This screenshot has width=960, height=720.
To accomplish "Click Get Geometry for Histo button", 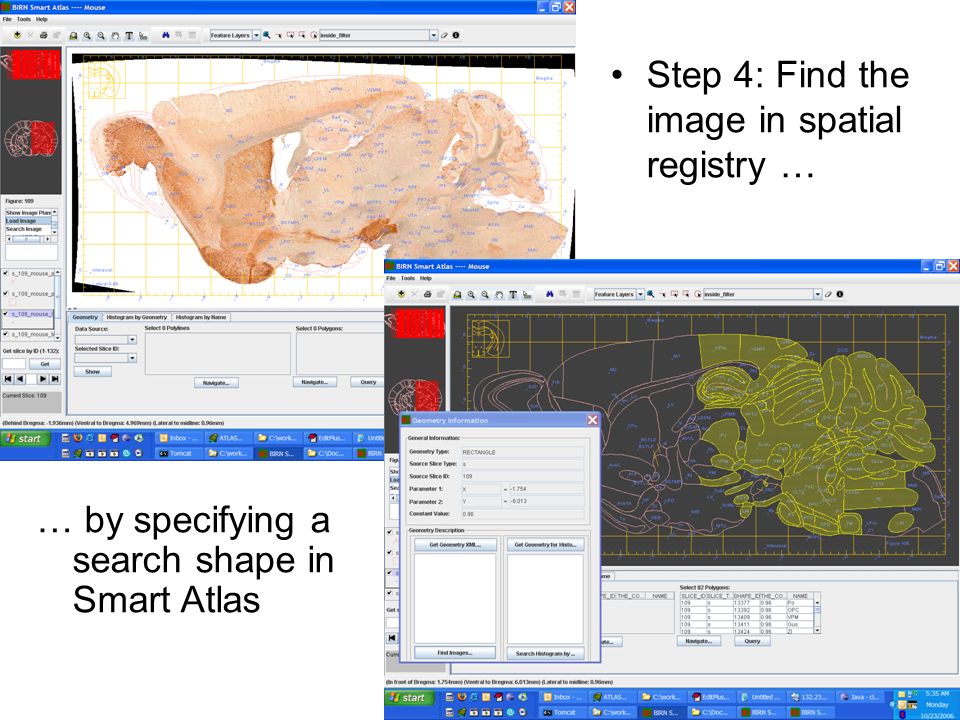I will pyautogui.click(x=545, y=544).
